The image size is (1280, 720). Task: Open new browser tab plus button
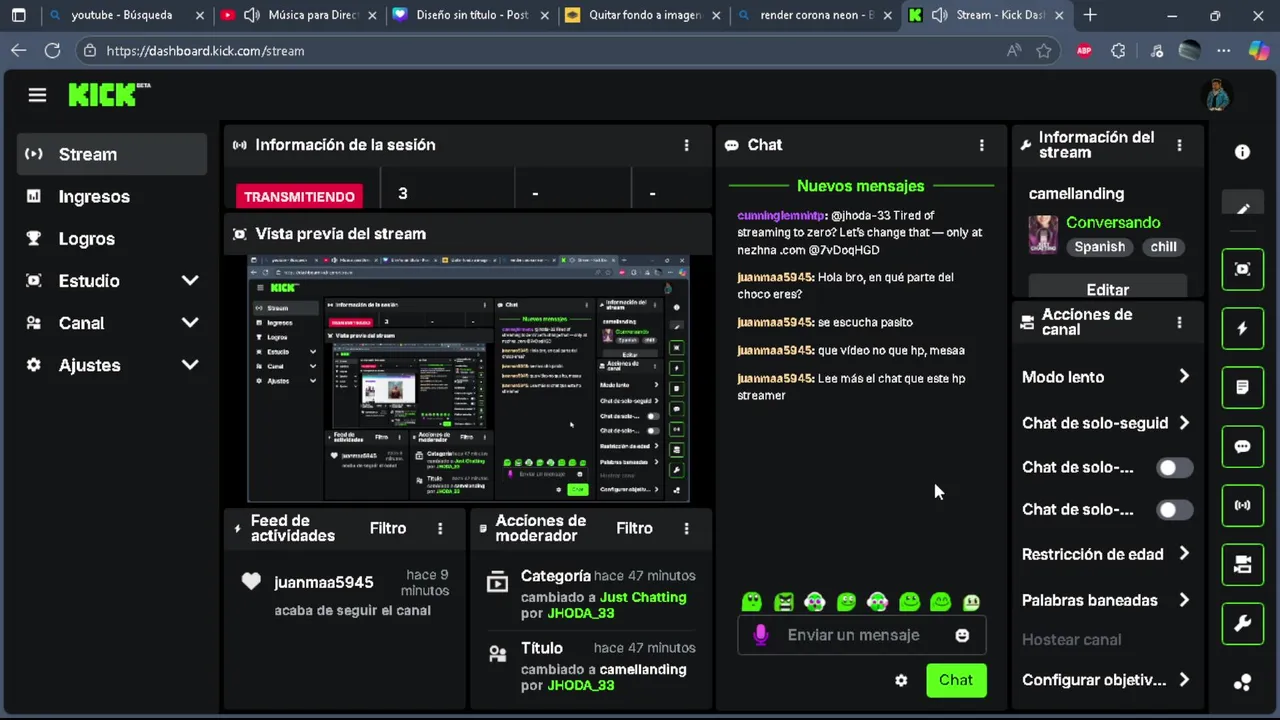tap(1090, 15)
